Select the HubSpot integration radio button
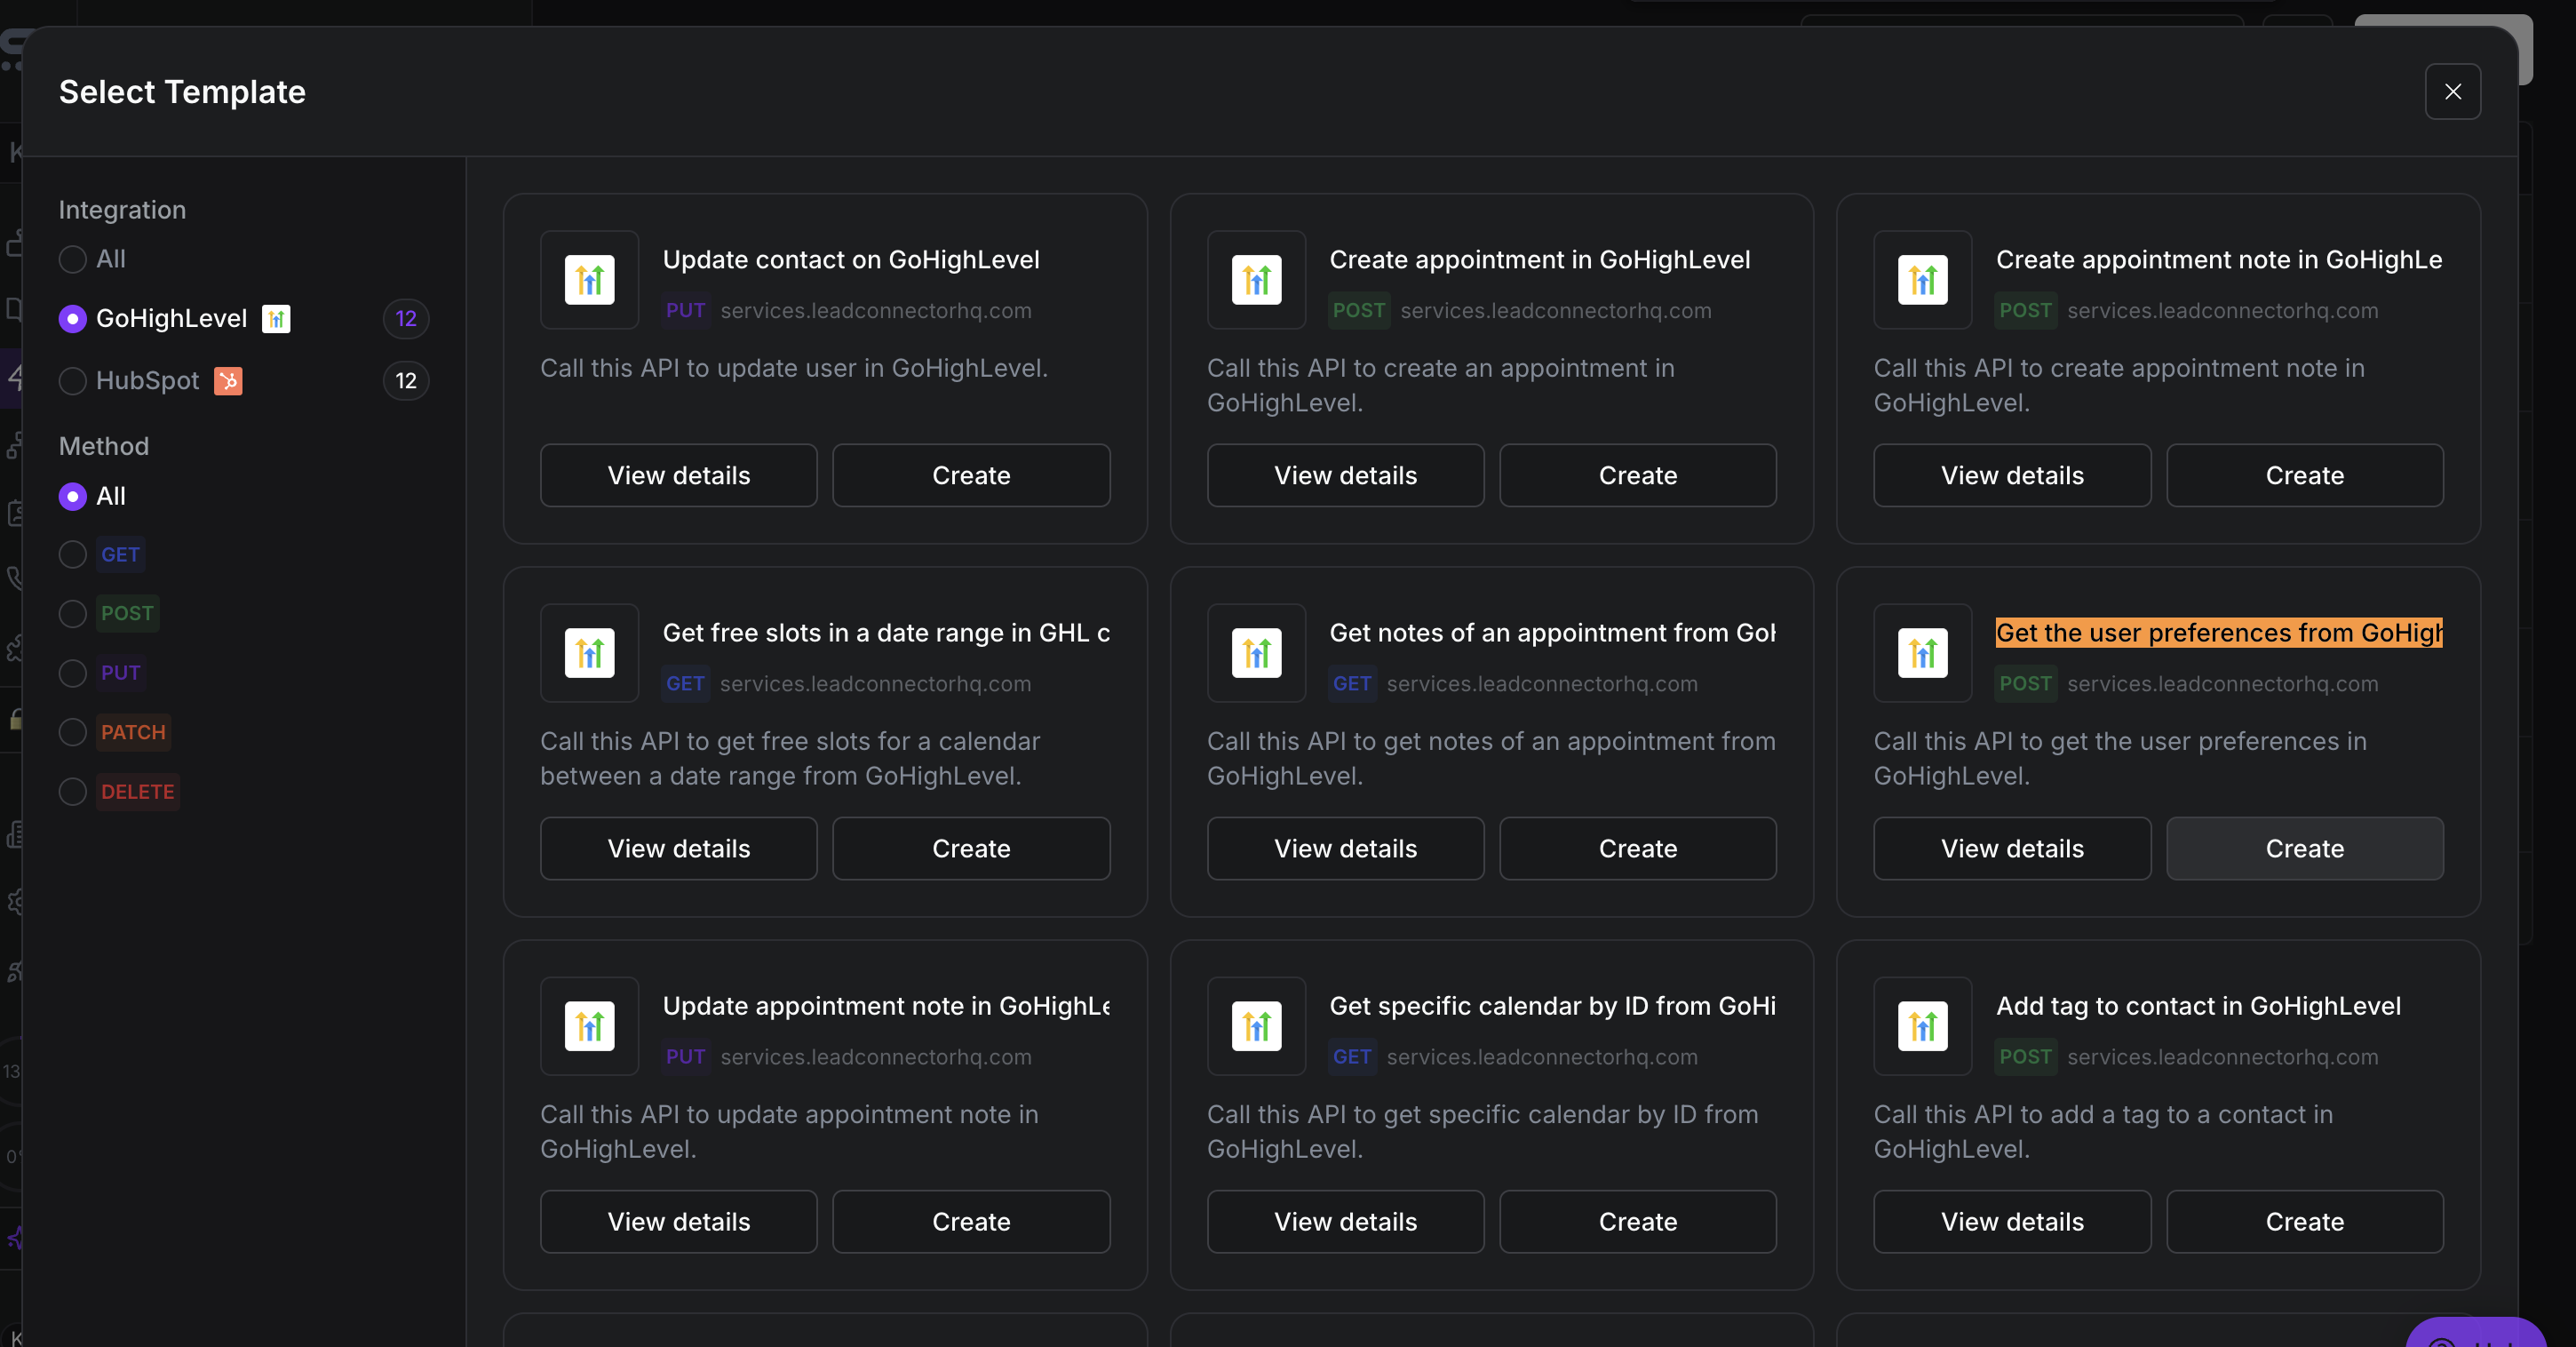2576x1347 pixels. coord(72,381)
